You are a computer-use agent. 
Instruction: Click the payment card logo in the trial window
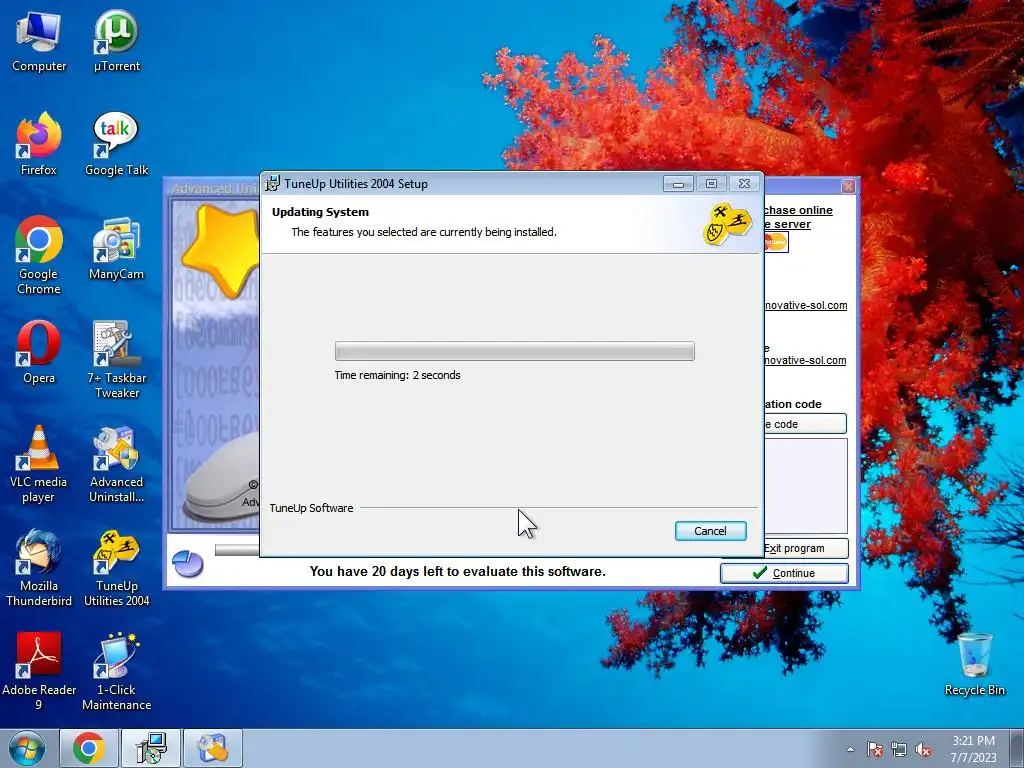click(776, 242)
